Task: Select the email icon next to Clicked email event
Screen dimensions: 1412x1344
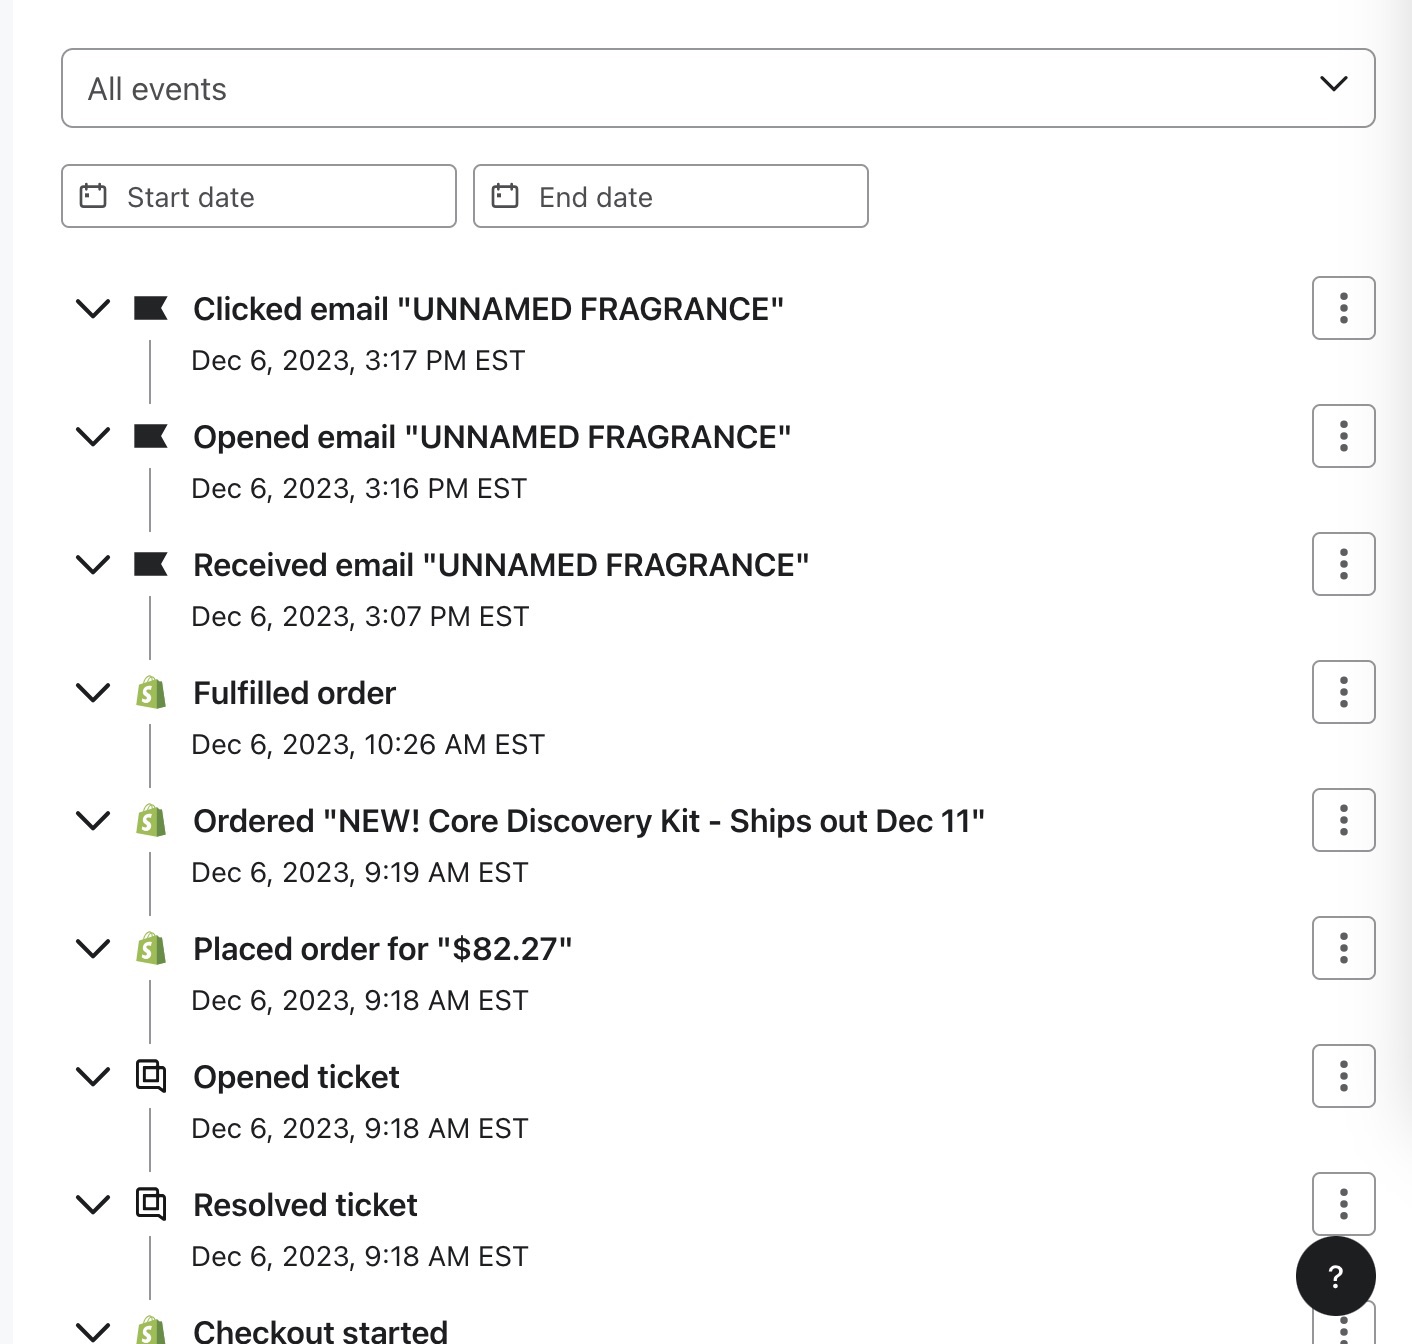Action: coord(152,308)
